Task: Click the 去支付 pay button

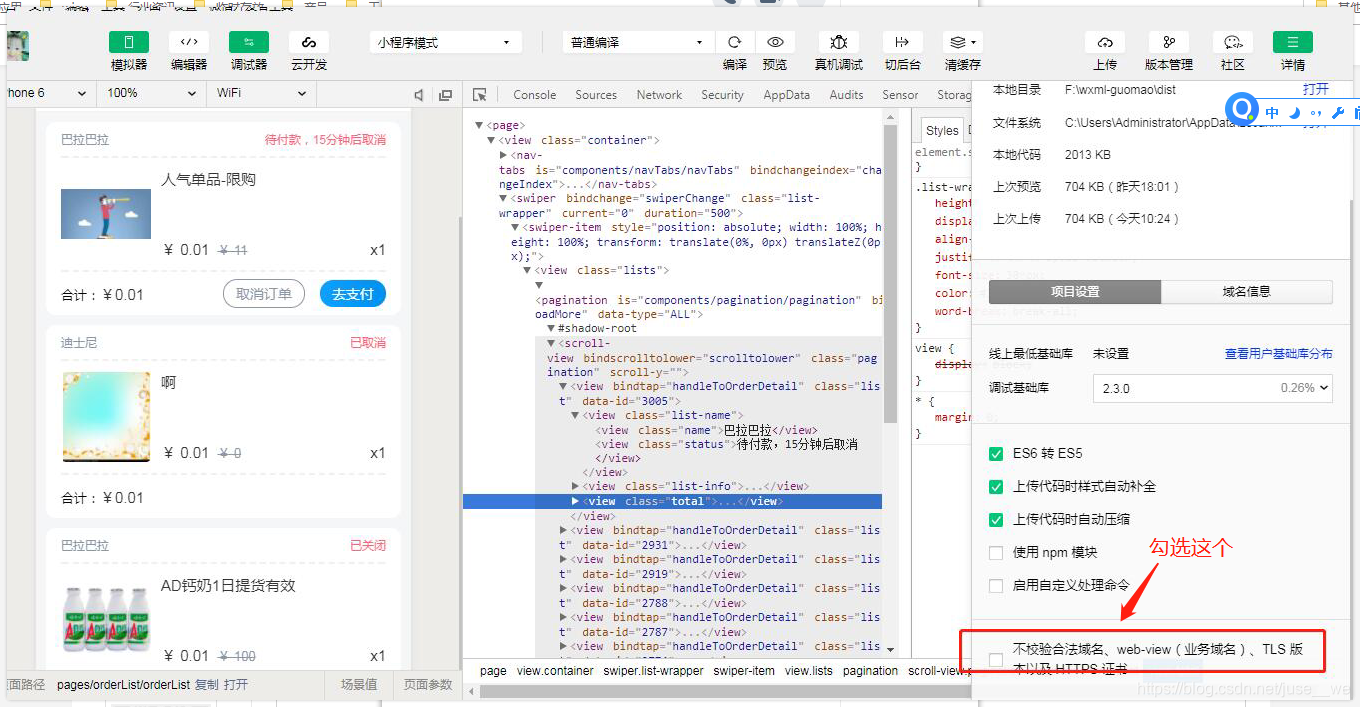Action: tap(352, 294)
